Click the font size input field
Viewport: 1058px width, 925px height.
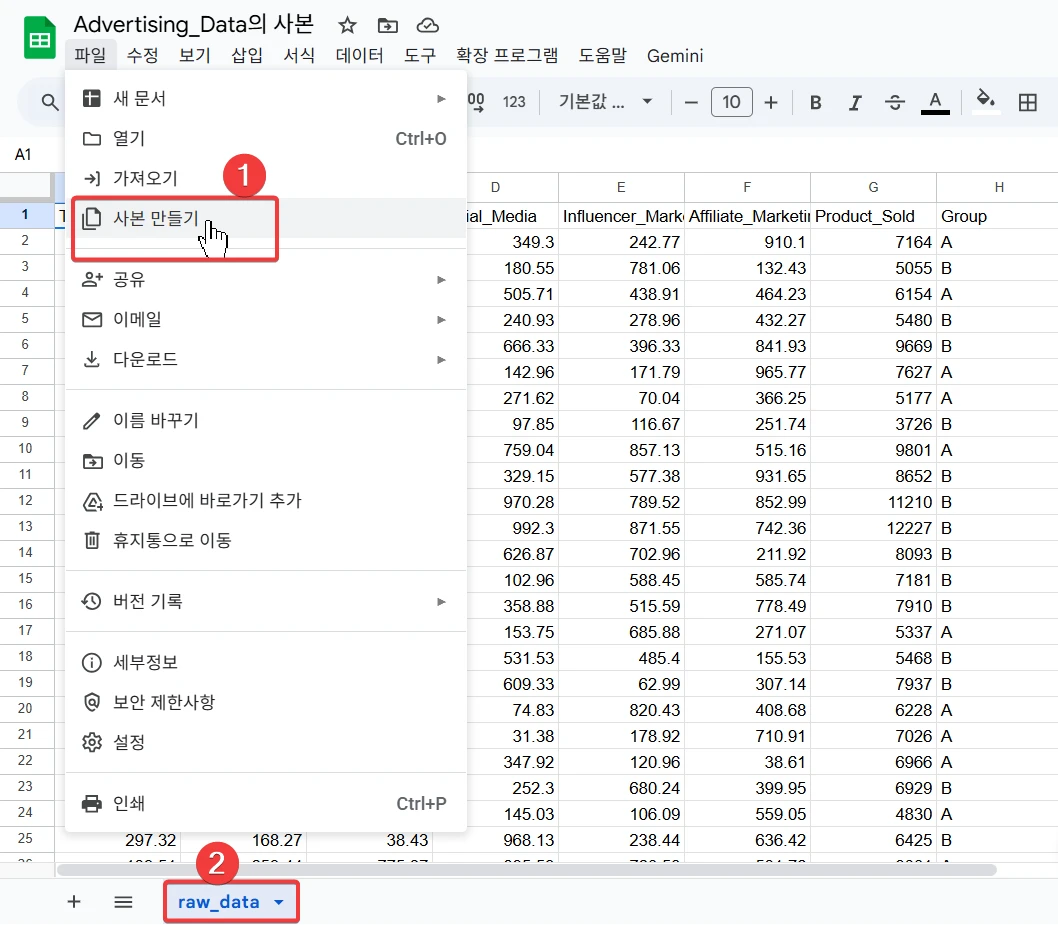732,102
